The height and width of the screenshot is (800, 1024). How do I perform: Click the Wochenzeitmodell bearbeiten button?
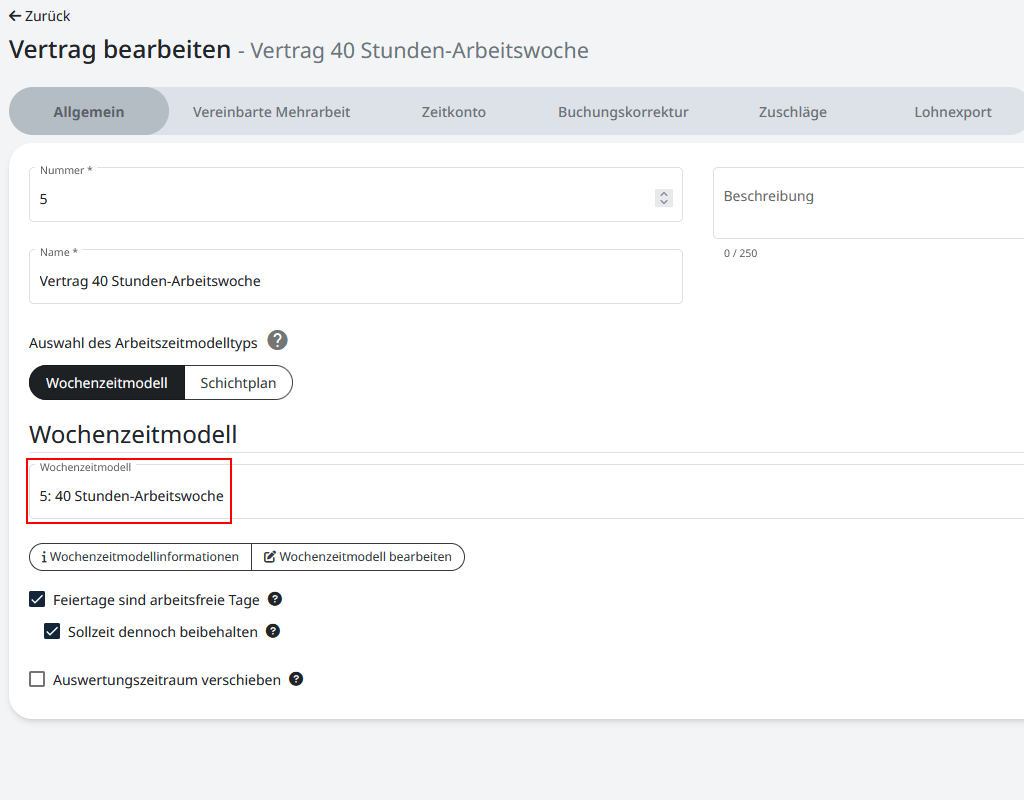[x=358, y=557]
